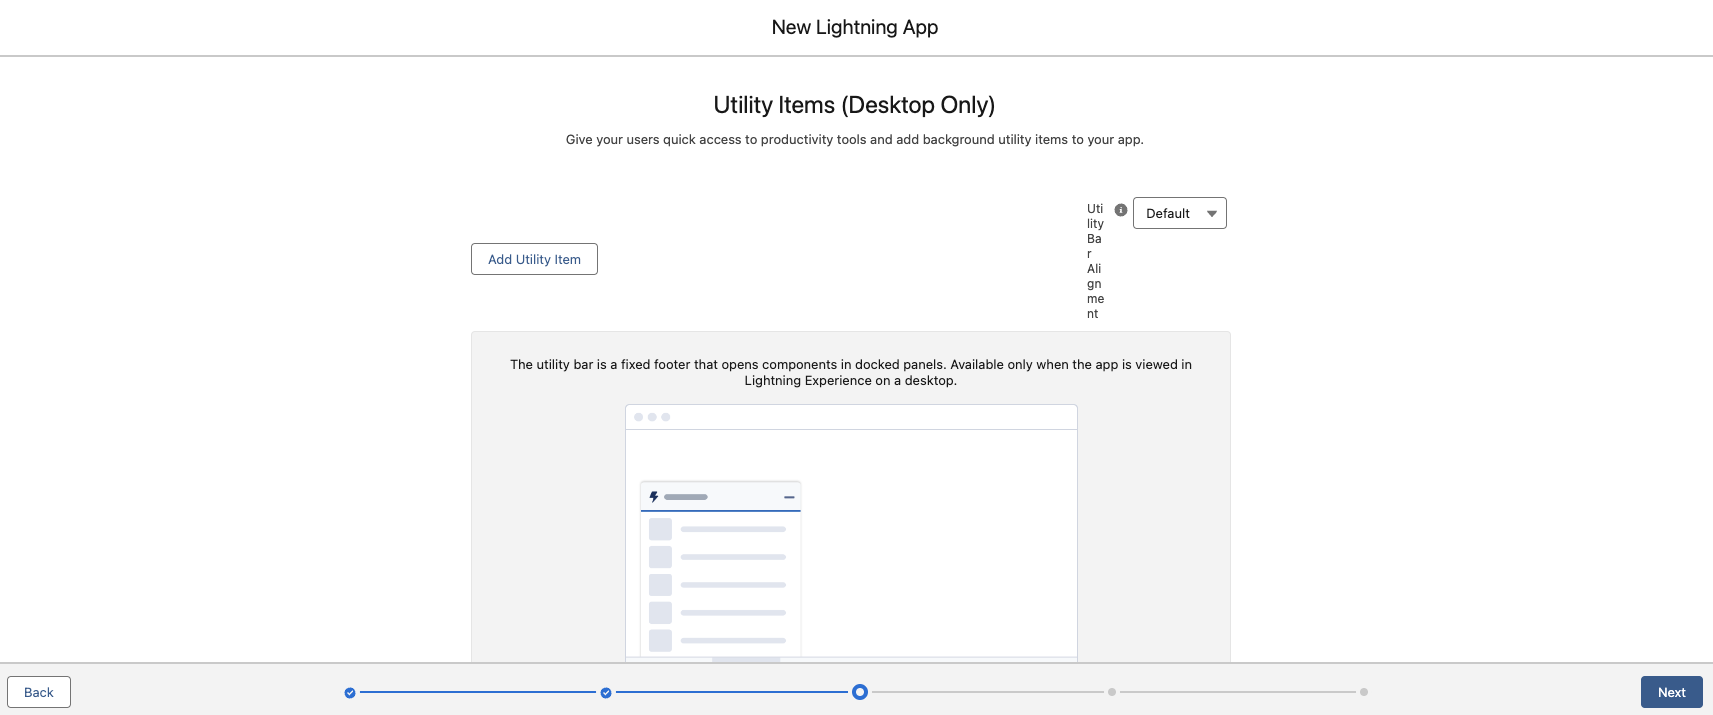Click the New Lightning App header title

(x=855, y=28)
